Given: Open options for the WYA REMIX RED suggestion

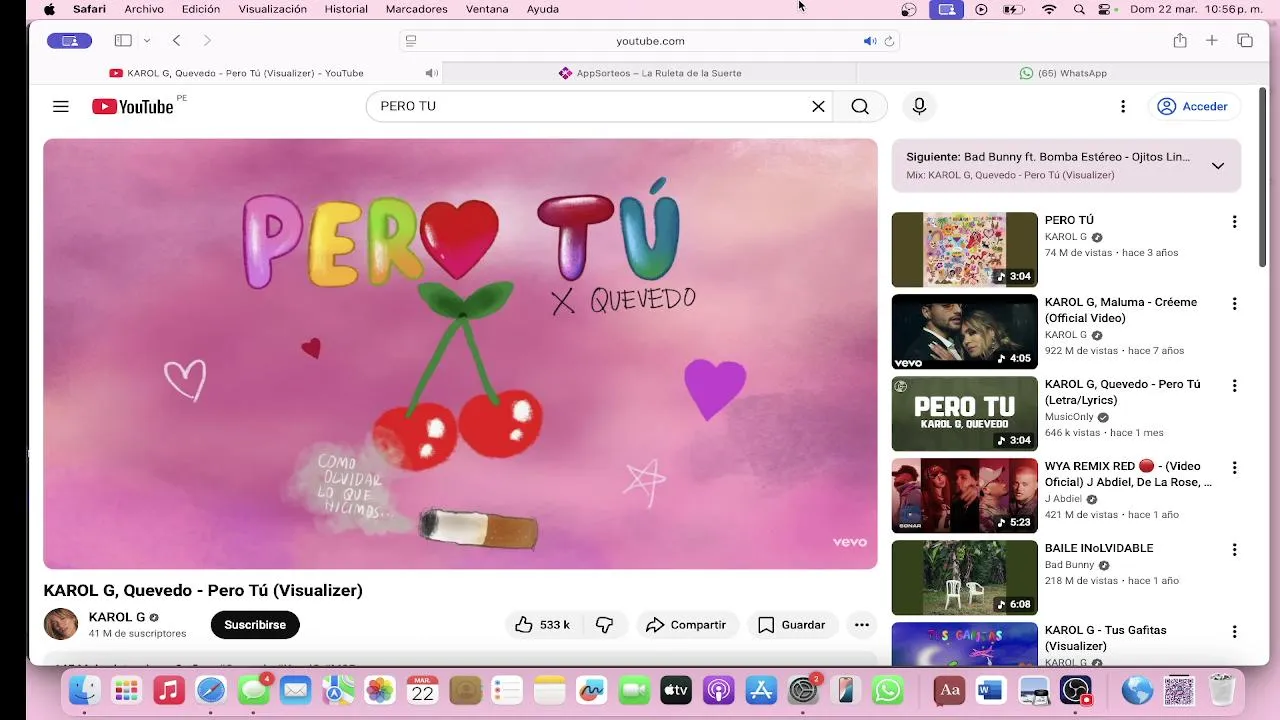Looking at the screenshot, I should point(1234,468).
